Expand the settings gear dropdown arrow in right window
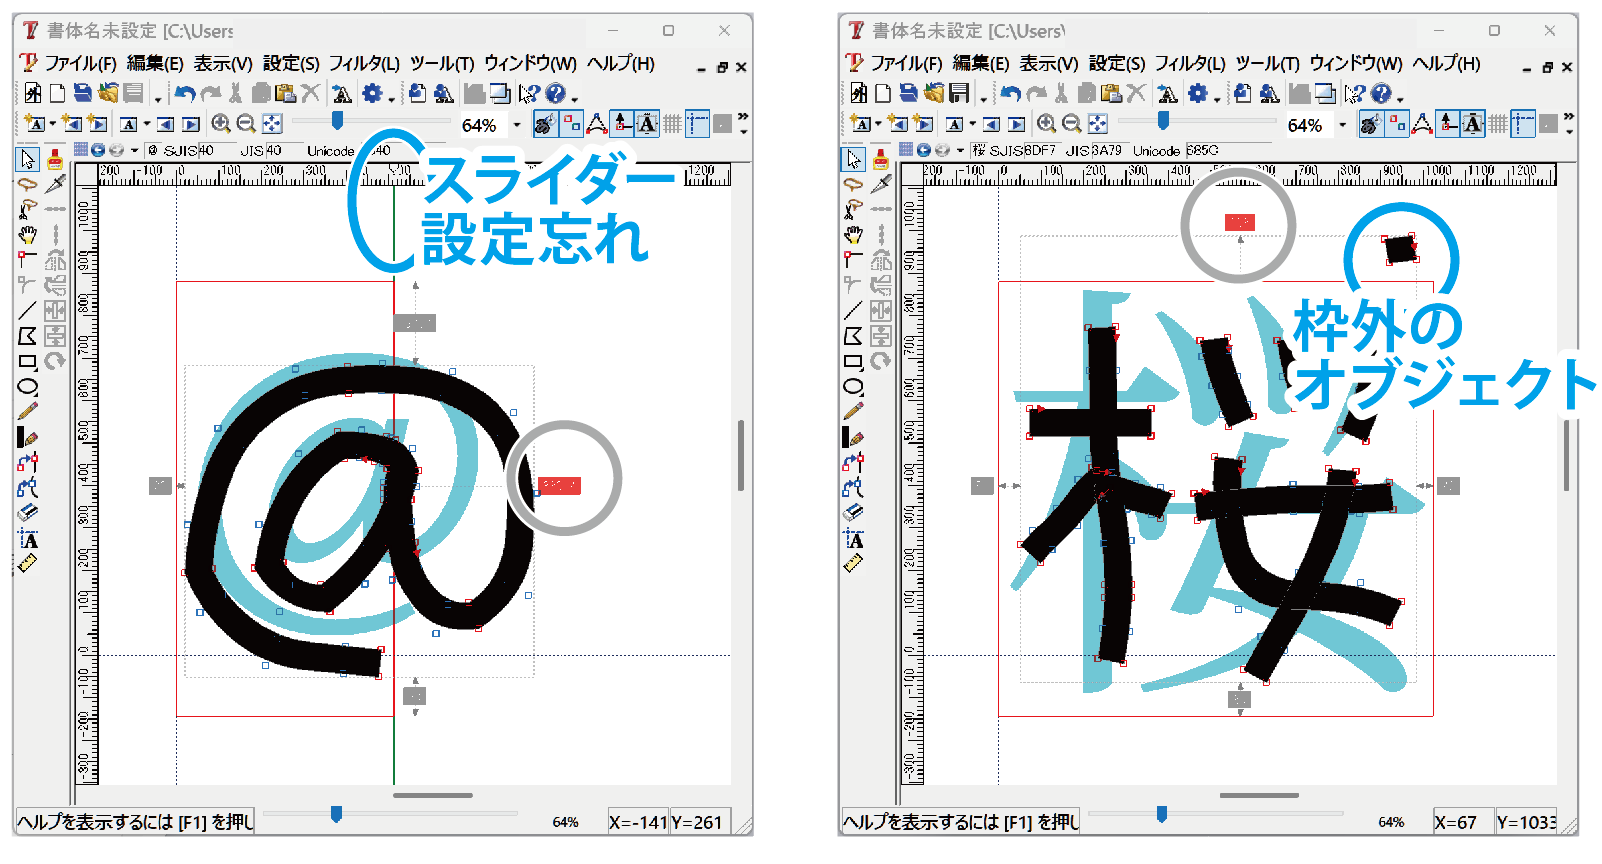 (x=1216, y=99)
